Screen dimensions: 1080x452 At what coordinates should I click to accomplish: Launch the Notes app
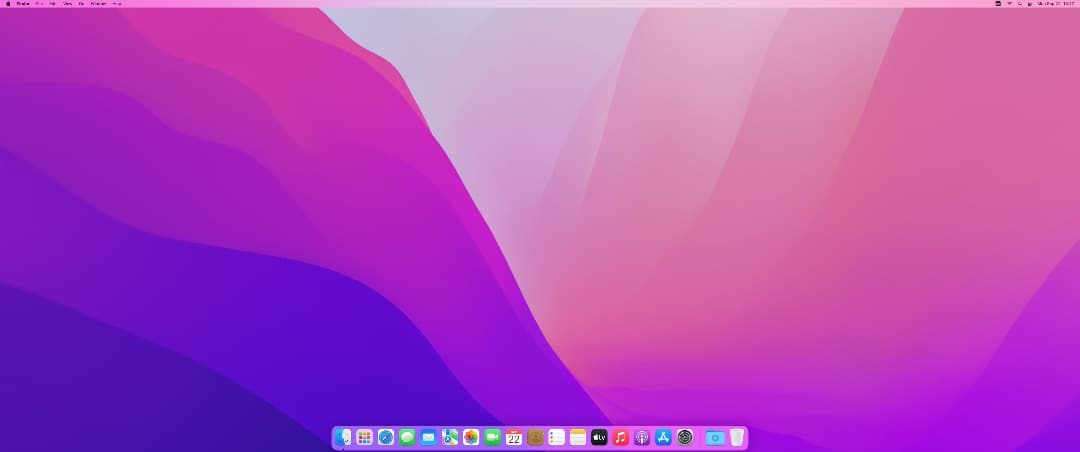[578, 437]
